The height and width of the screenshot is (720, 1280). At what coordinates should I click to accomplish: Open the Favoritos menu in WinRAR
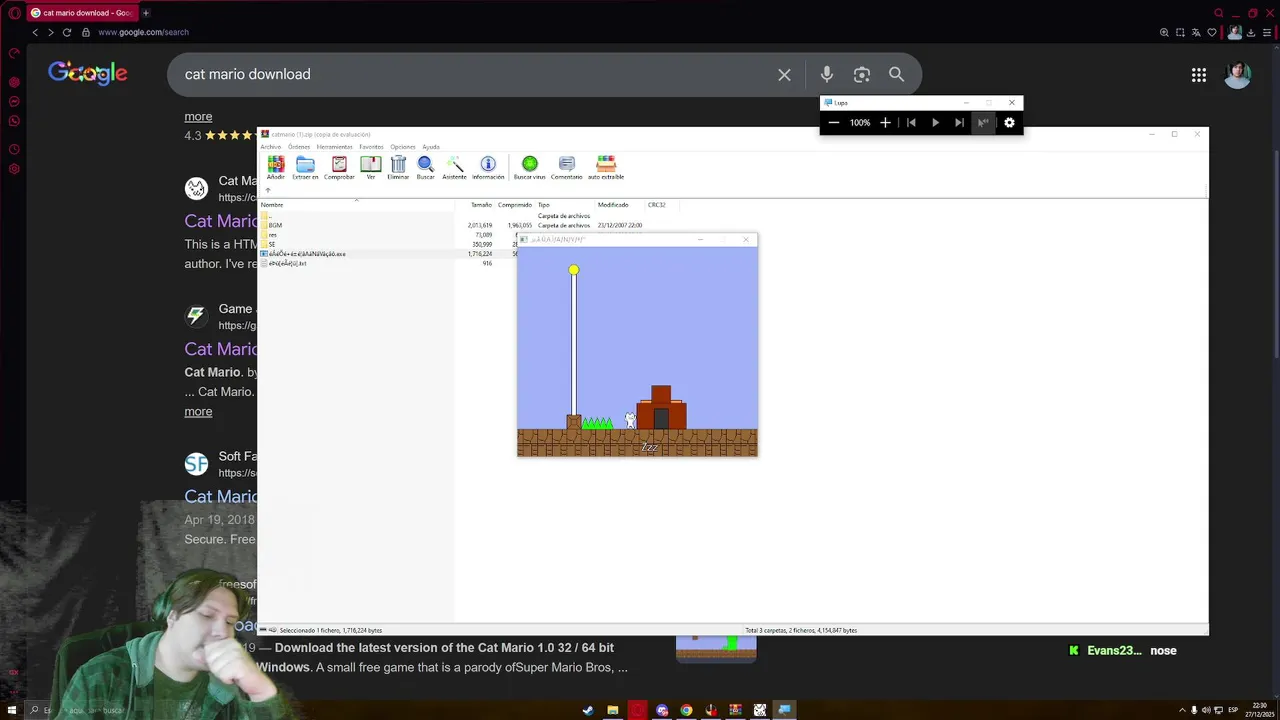point(371,147)
